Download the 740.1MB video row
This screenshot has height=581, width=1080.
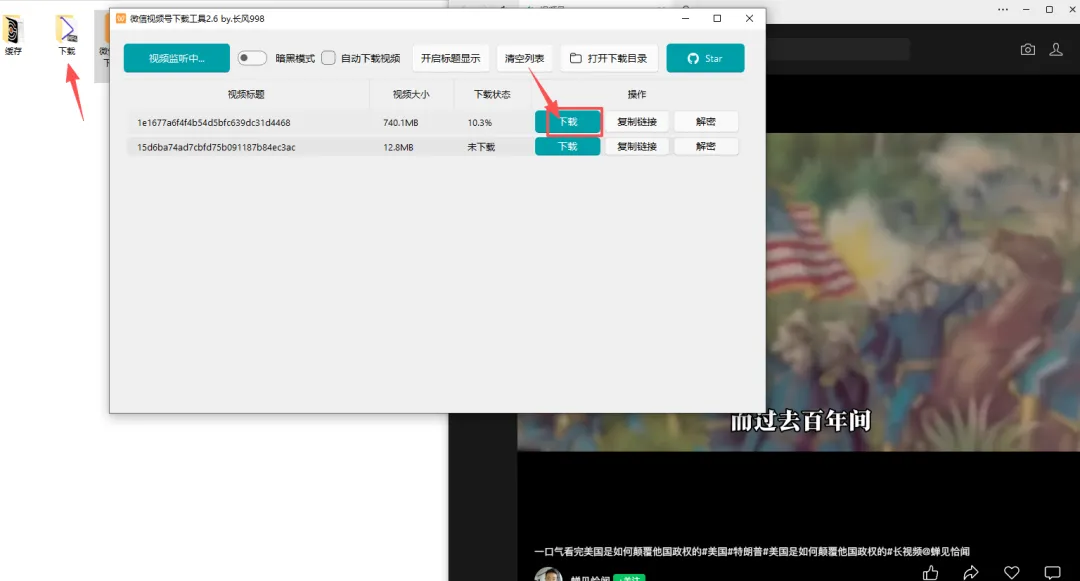(x=568, y=122)
